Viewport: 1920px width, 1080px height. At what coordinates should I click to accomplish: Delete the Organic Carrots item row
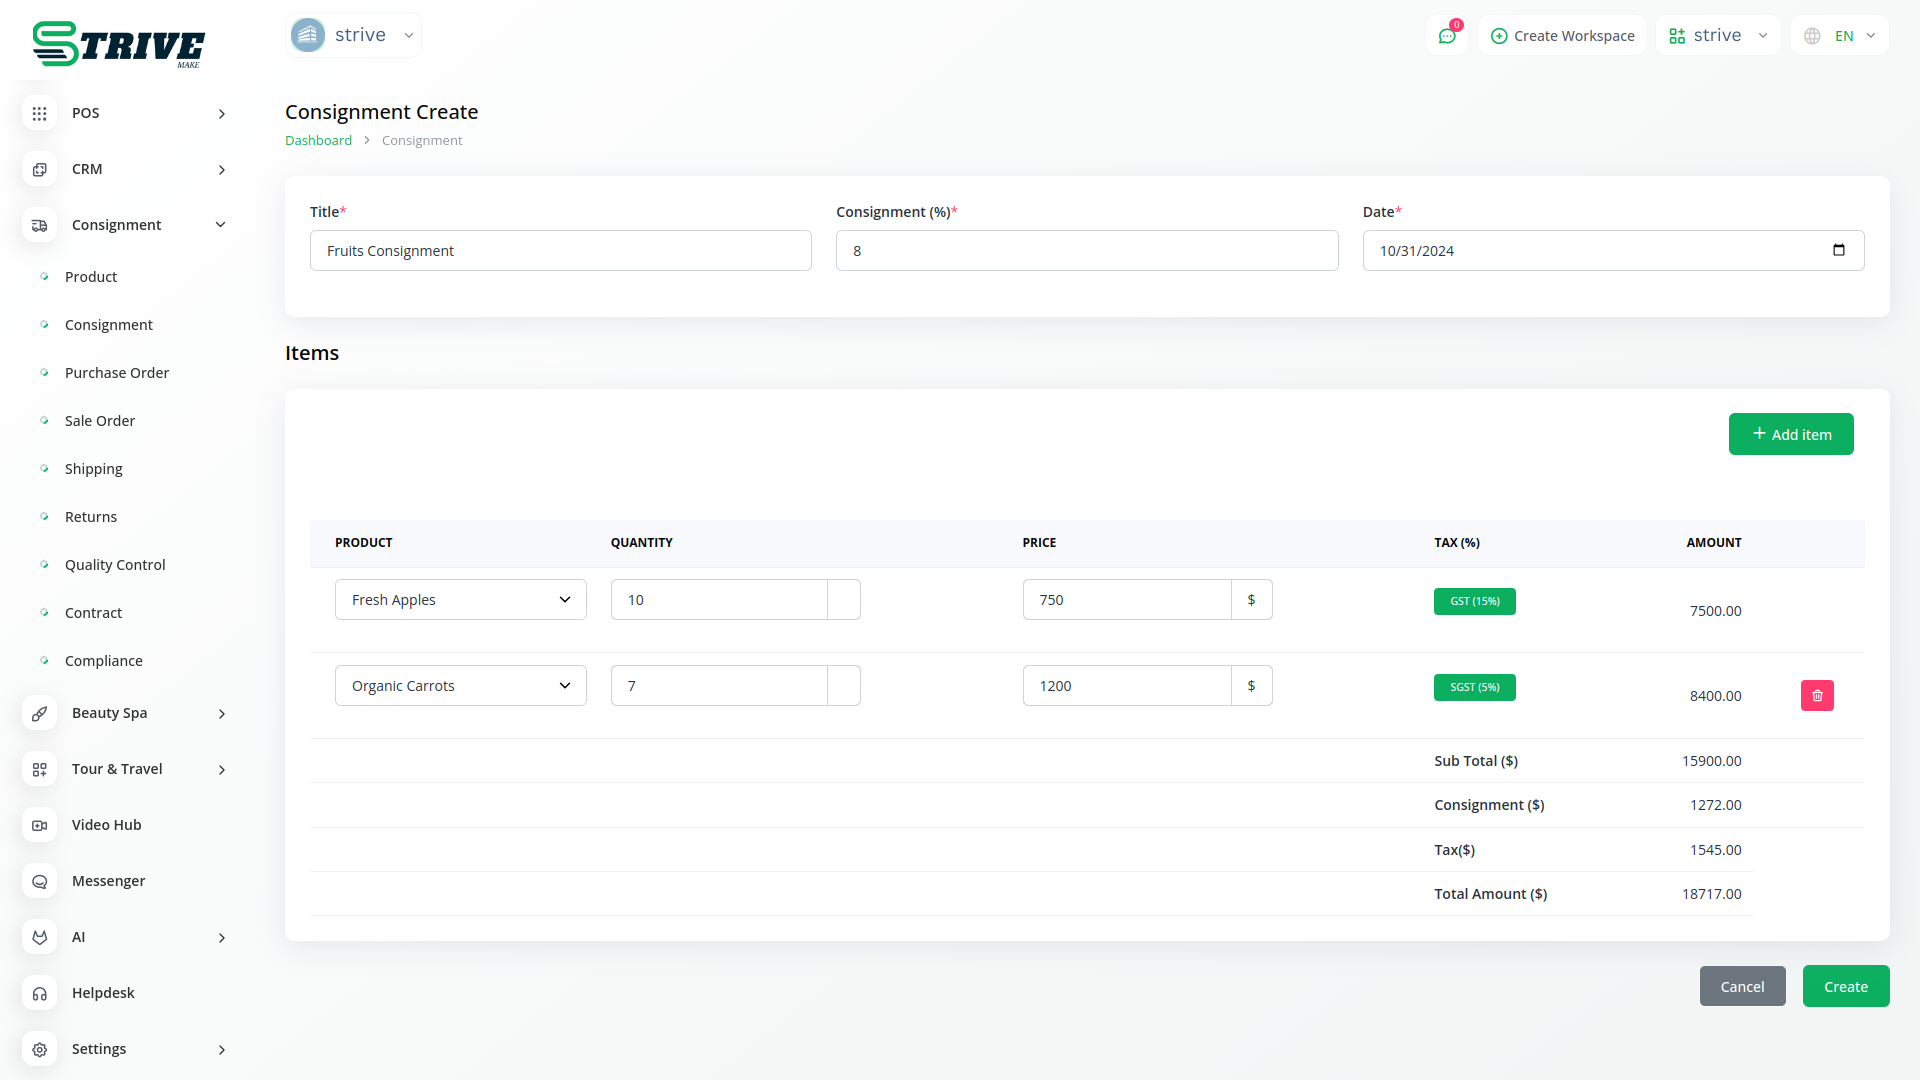point(1816,696)
